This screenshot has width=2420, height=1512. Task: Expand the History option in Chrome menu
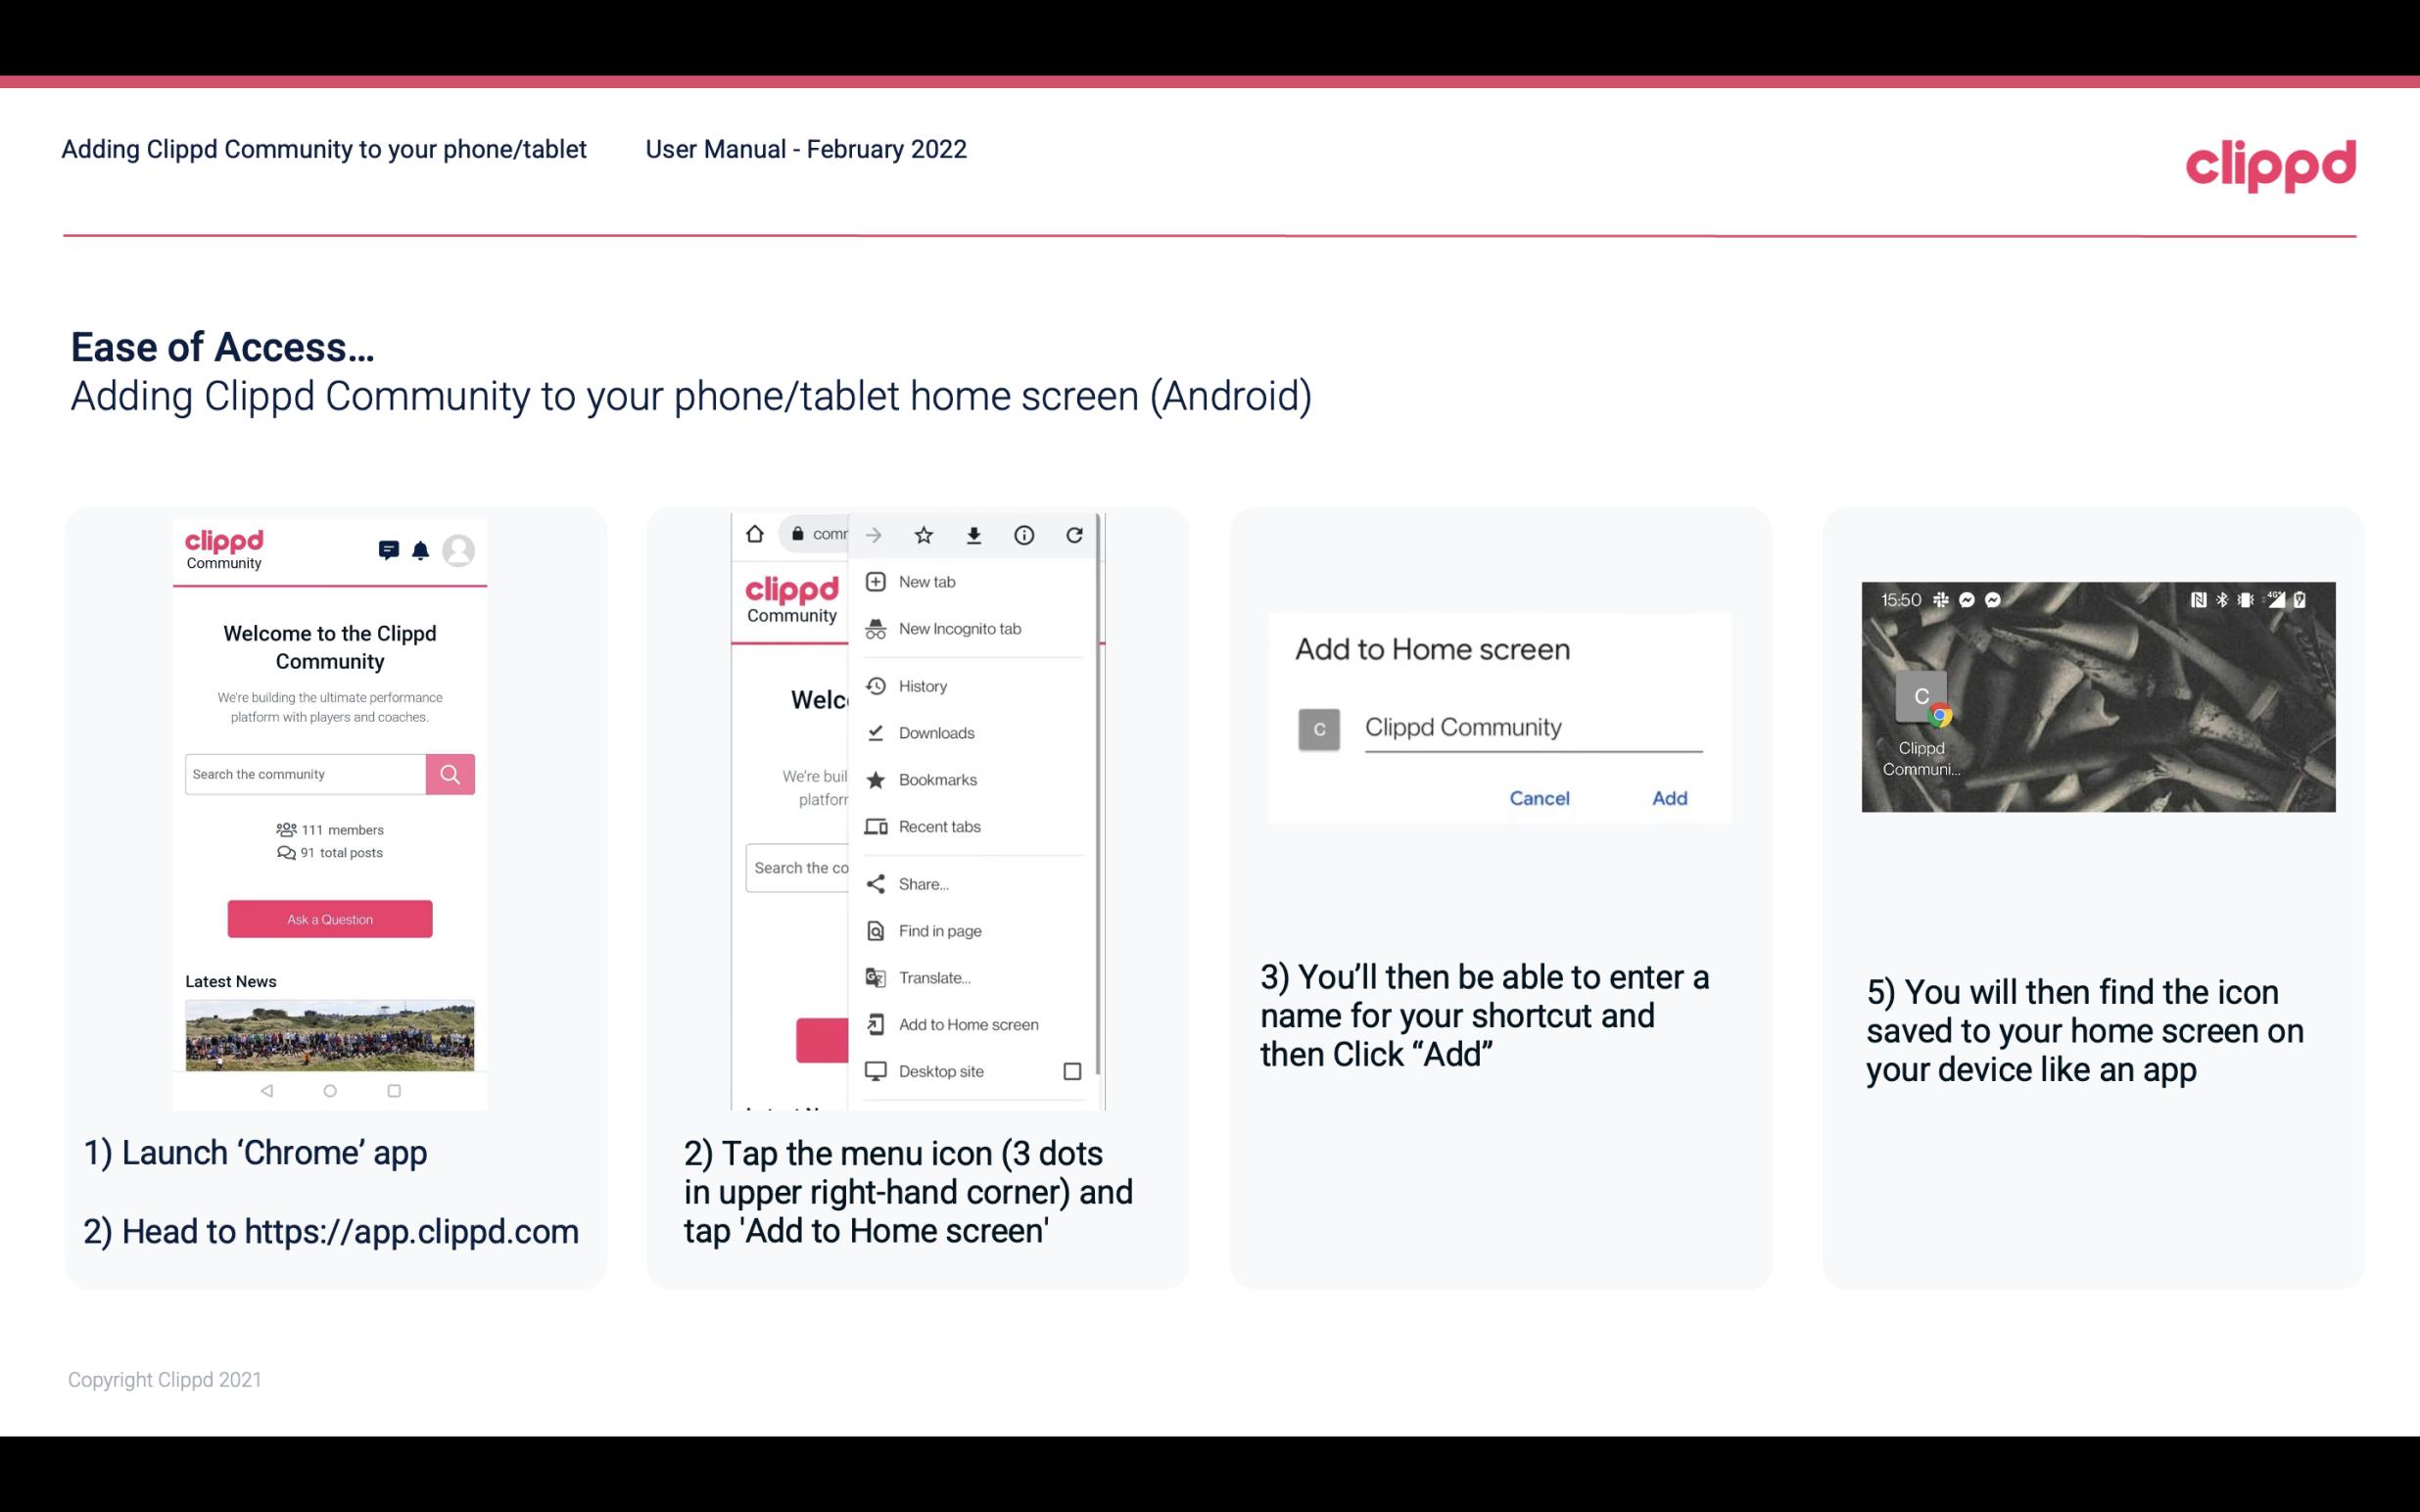pyautogui.click(x=922, y=685)
